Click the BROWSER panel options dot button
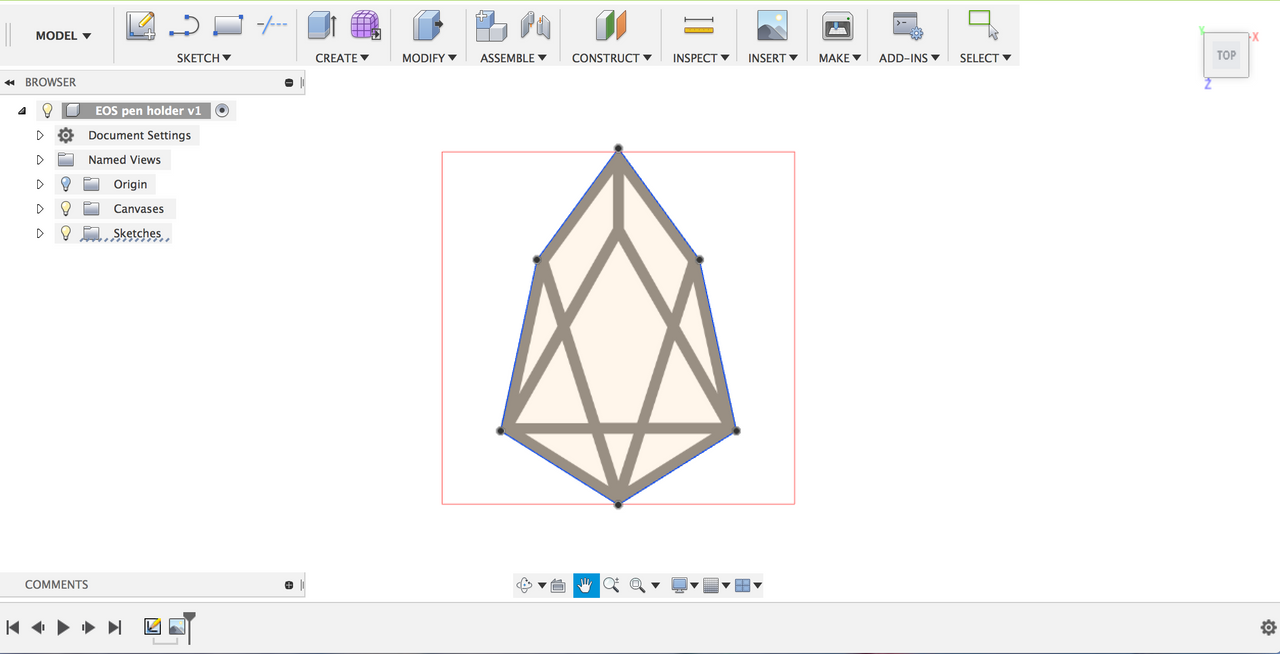Image resolution: width=1280 pixels, height=654 pixels. 289,83
